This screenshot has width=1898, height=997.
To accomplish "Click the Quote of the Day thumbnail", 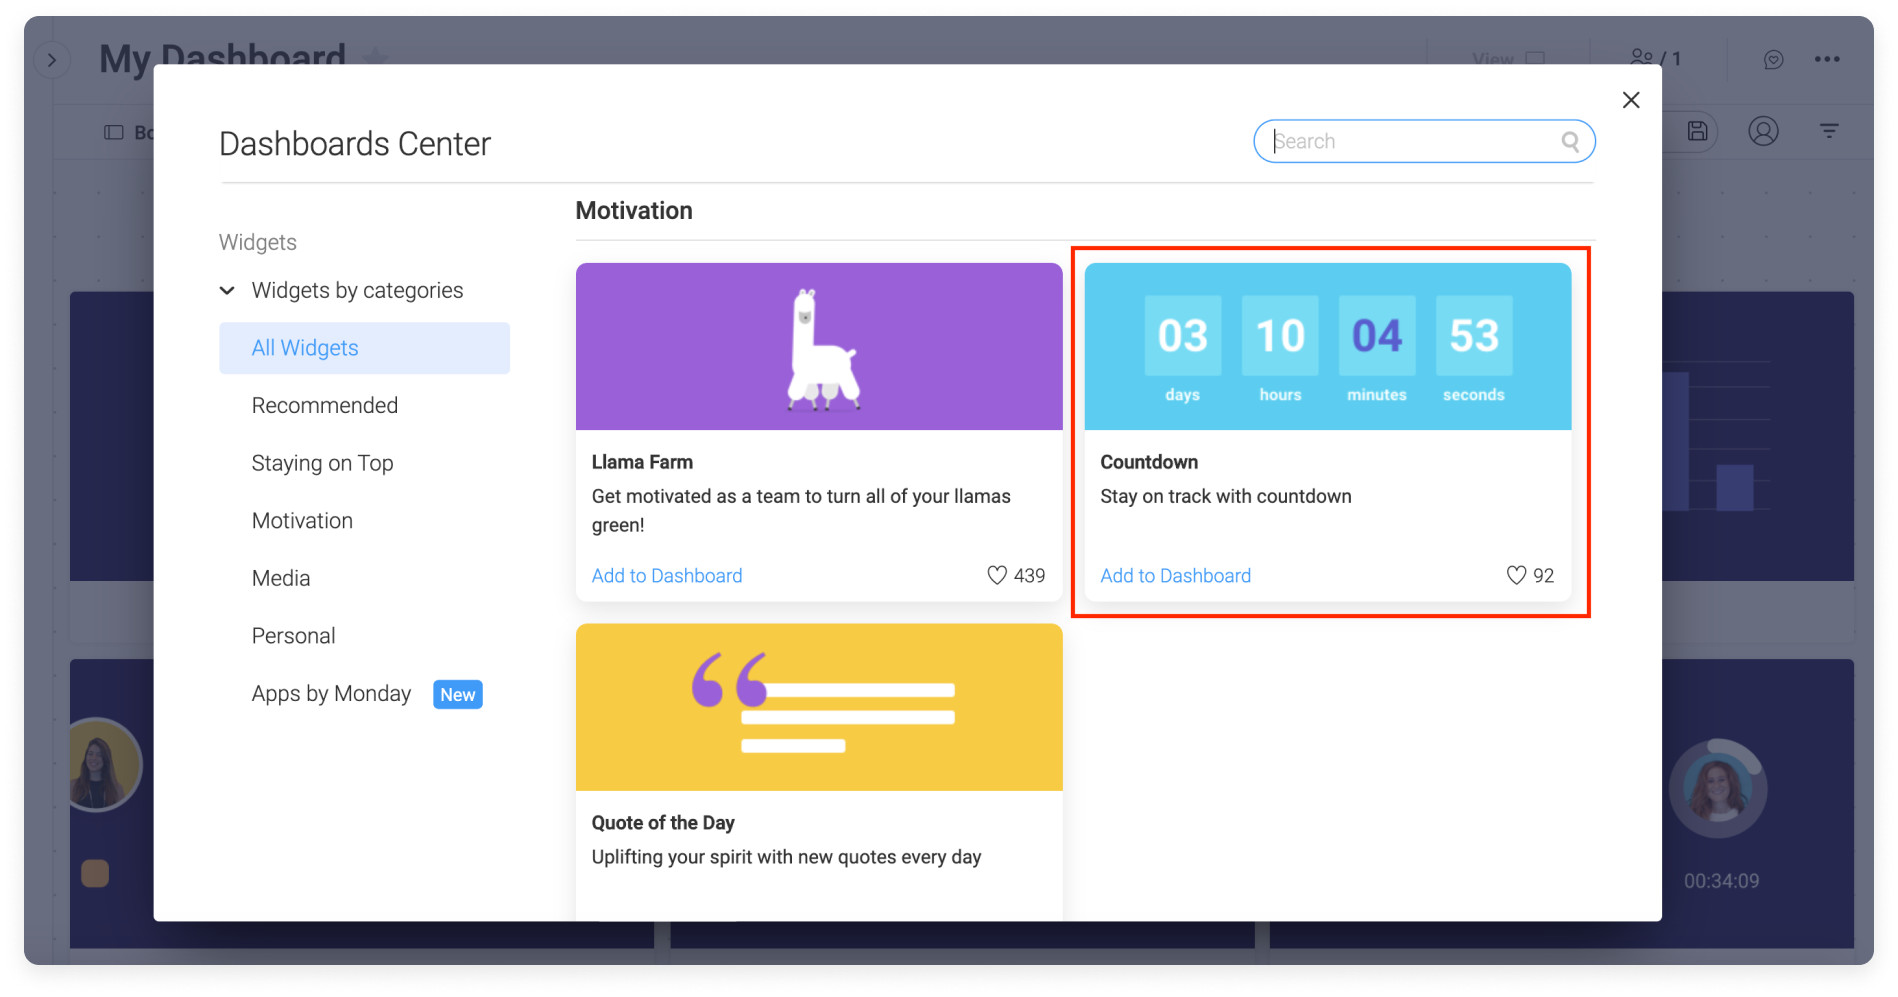I will coord(819,707).
